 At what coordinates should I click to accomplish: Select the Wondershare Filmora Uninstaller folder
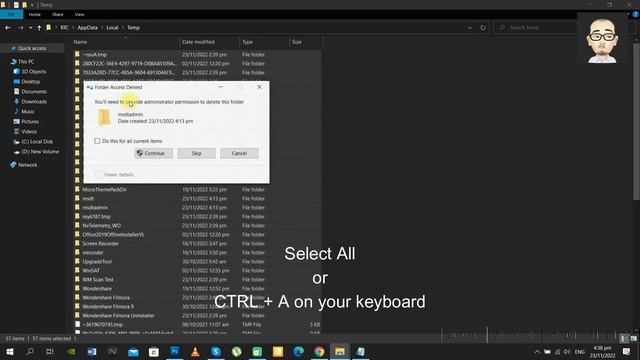197,315
